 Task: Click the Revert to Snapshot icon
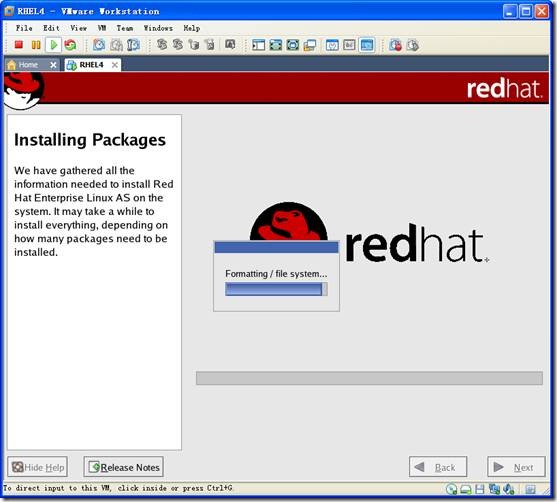click(x=116, y=45)
